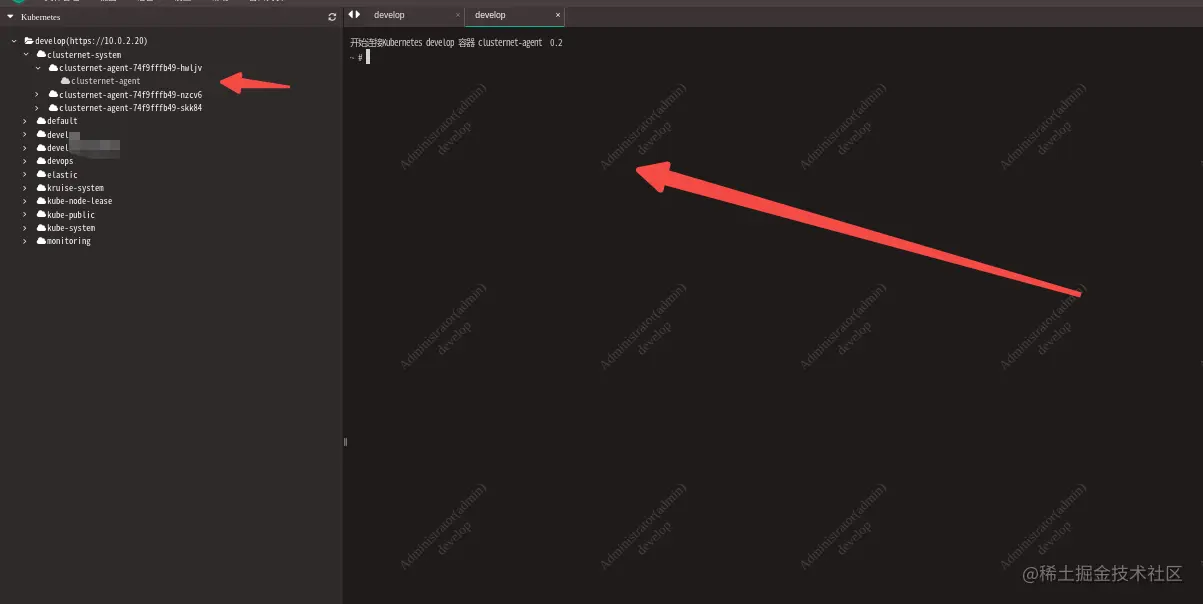Collapse the clusternet-system namespace chevron
The height and width of the screenshot is (604, 1203).
(26, 54)
